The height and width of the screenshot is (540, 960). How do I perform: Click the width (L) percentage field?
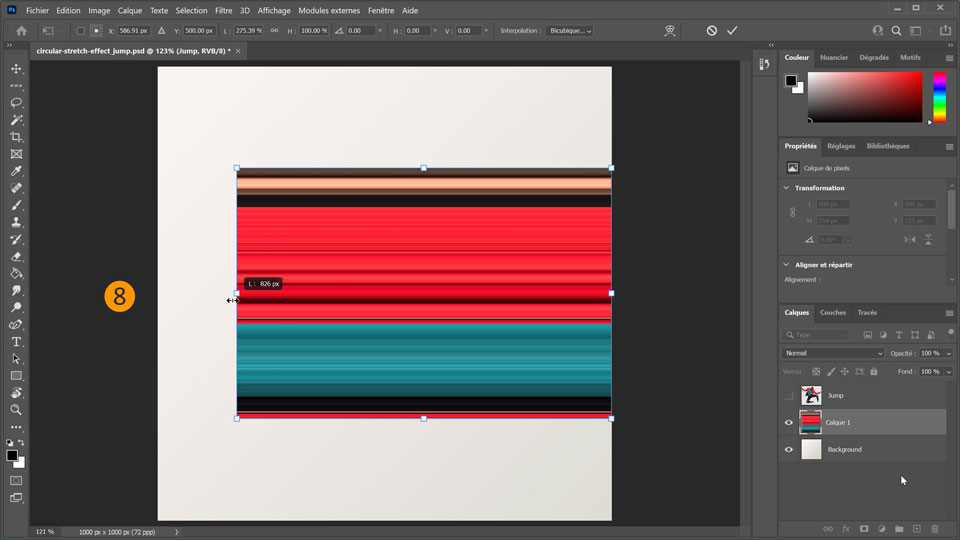pyautogui.click(x=247, y=31)
